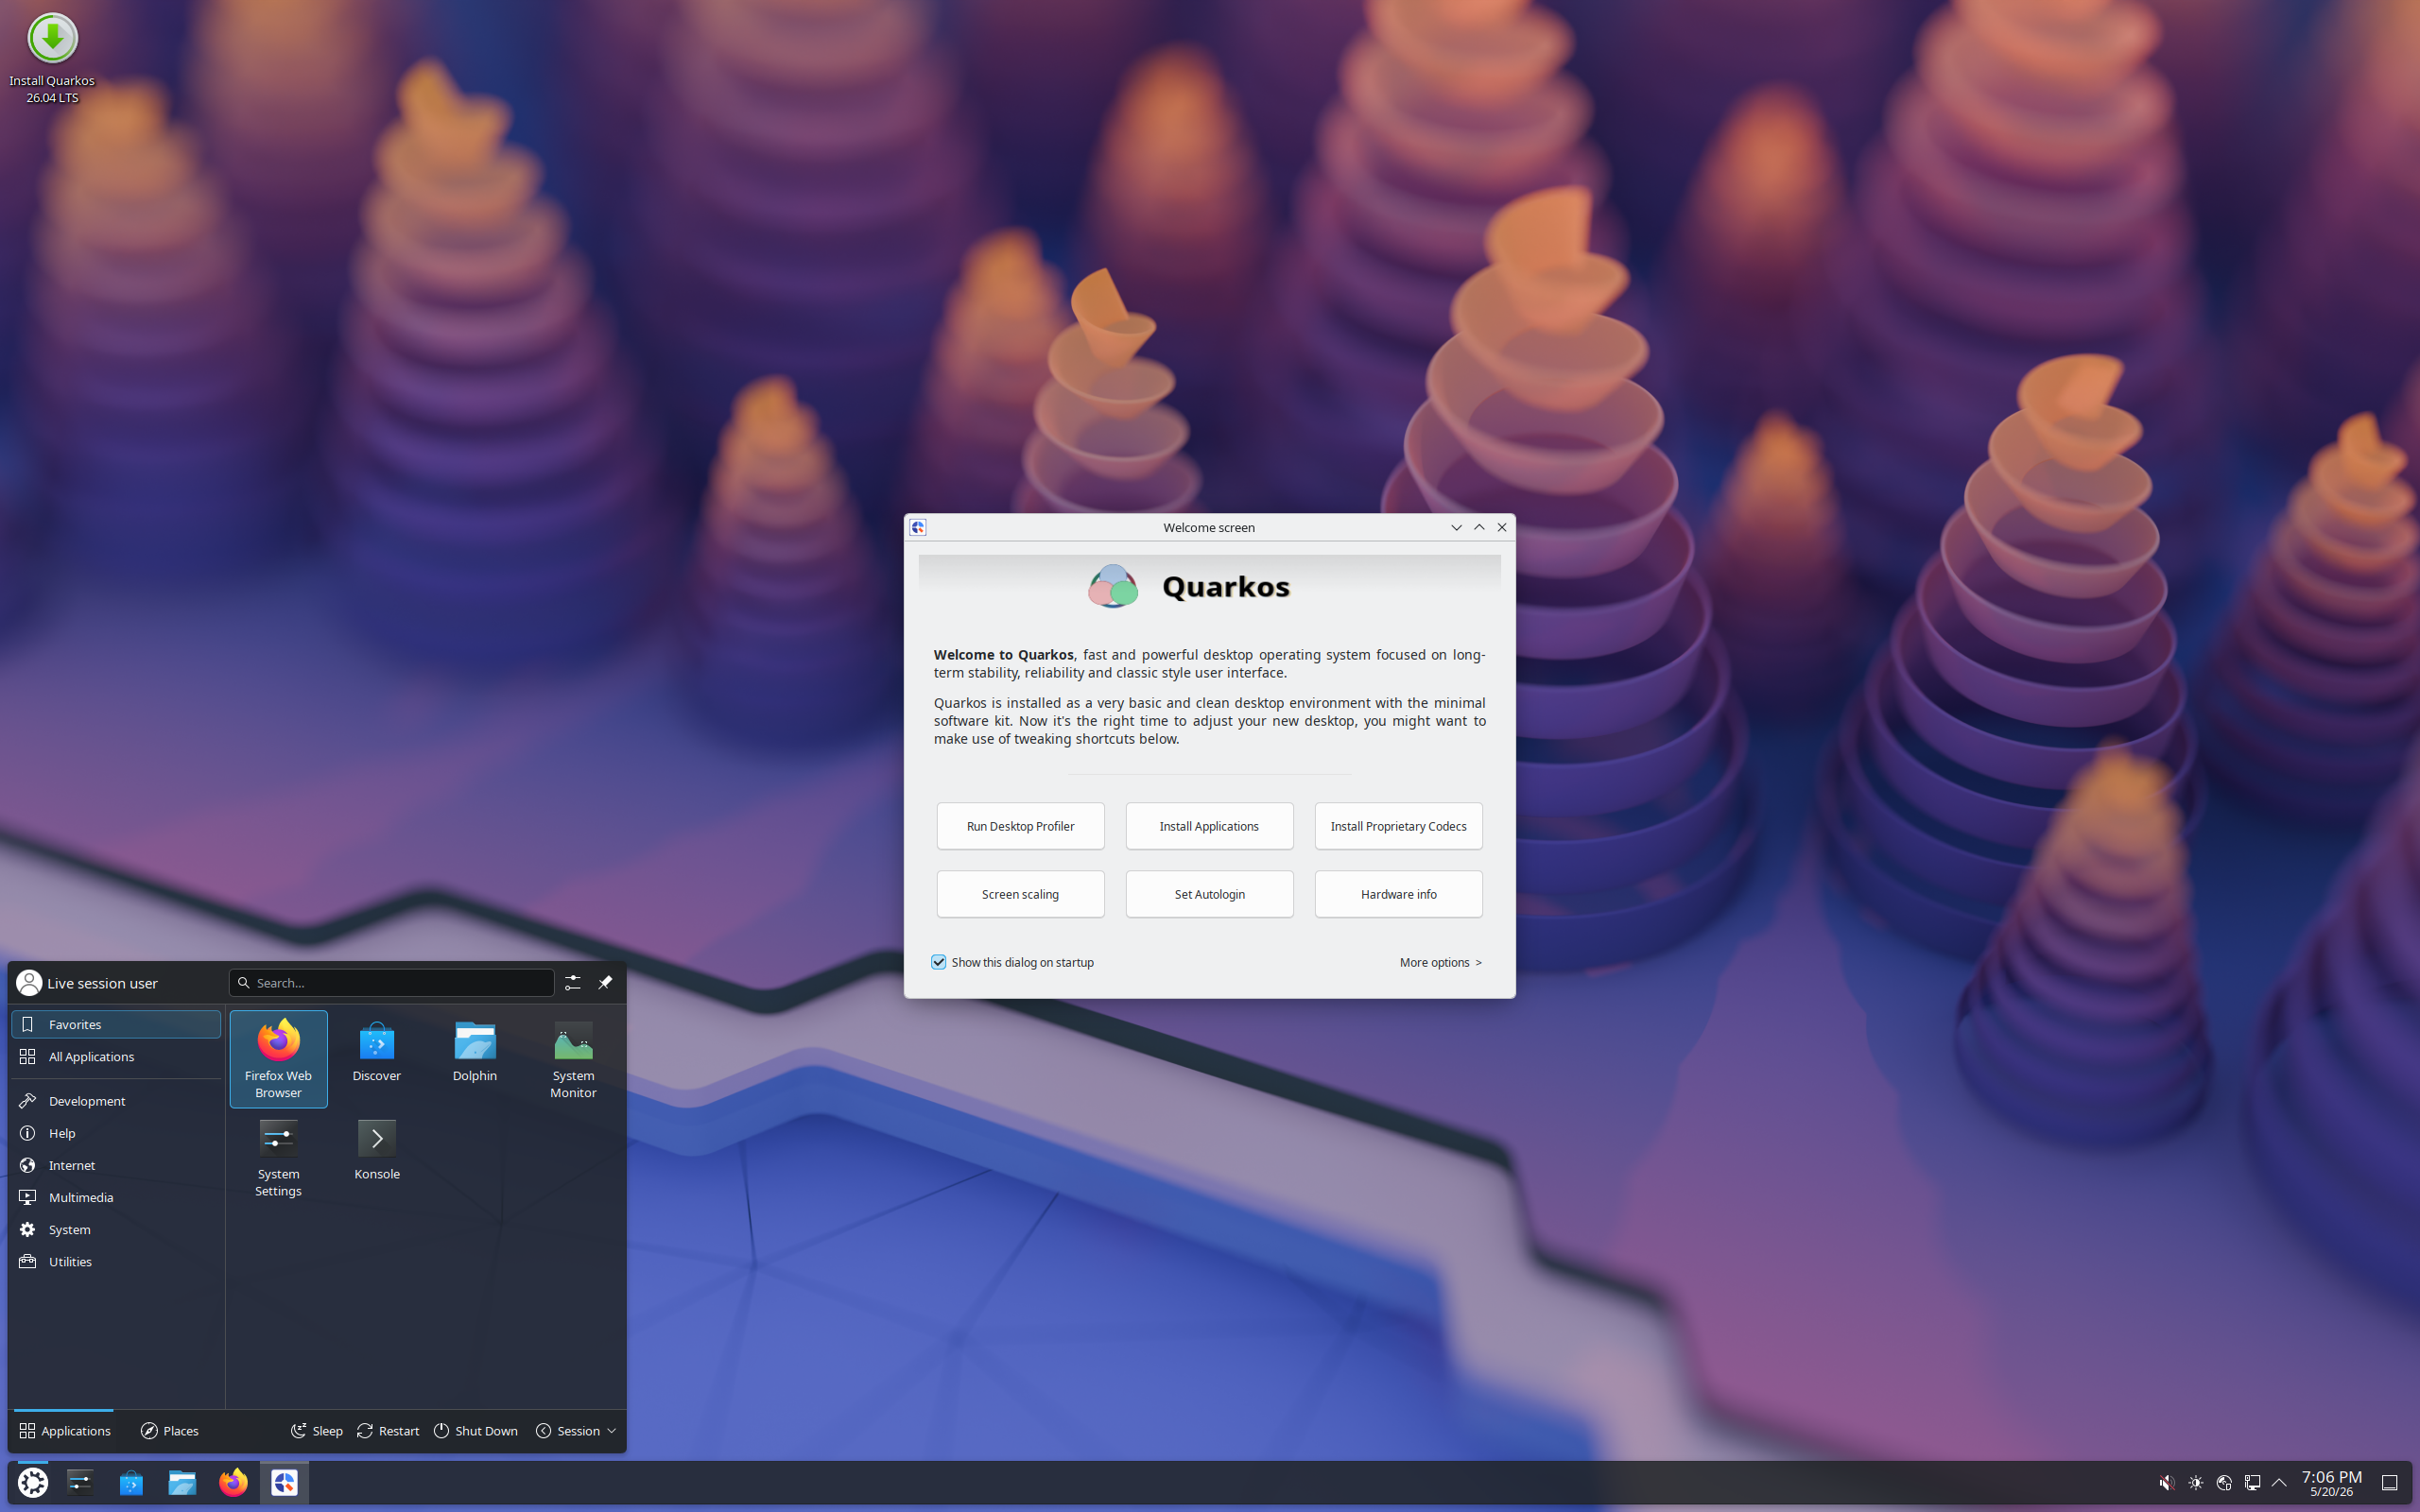Screen dimensions: 2420x1512
Task: Click the Install Applications button
Action: 1209,826
